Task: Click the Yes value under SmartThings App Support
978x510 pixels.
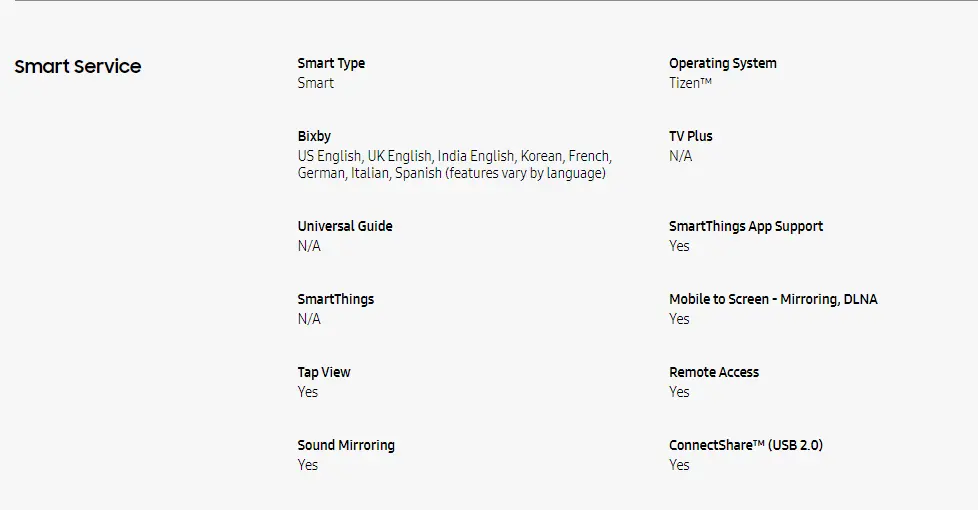Action: 679,246
